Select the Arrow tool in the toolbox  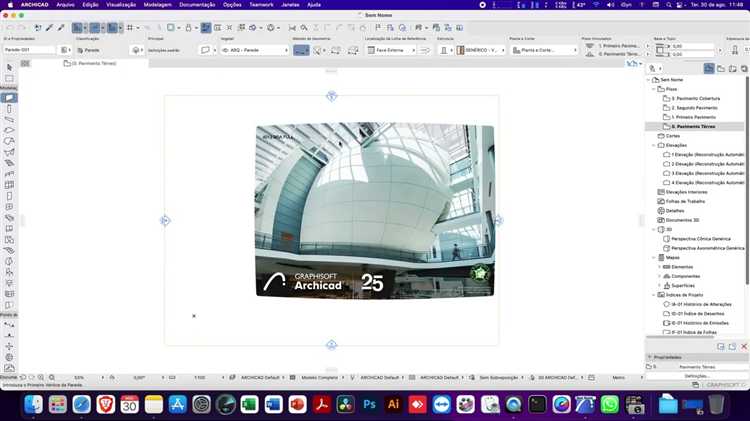tap(10, 67)
